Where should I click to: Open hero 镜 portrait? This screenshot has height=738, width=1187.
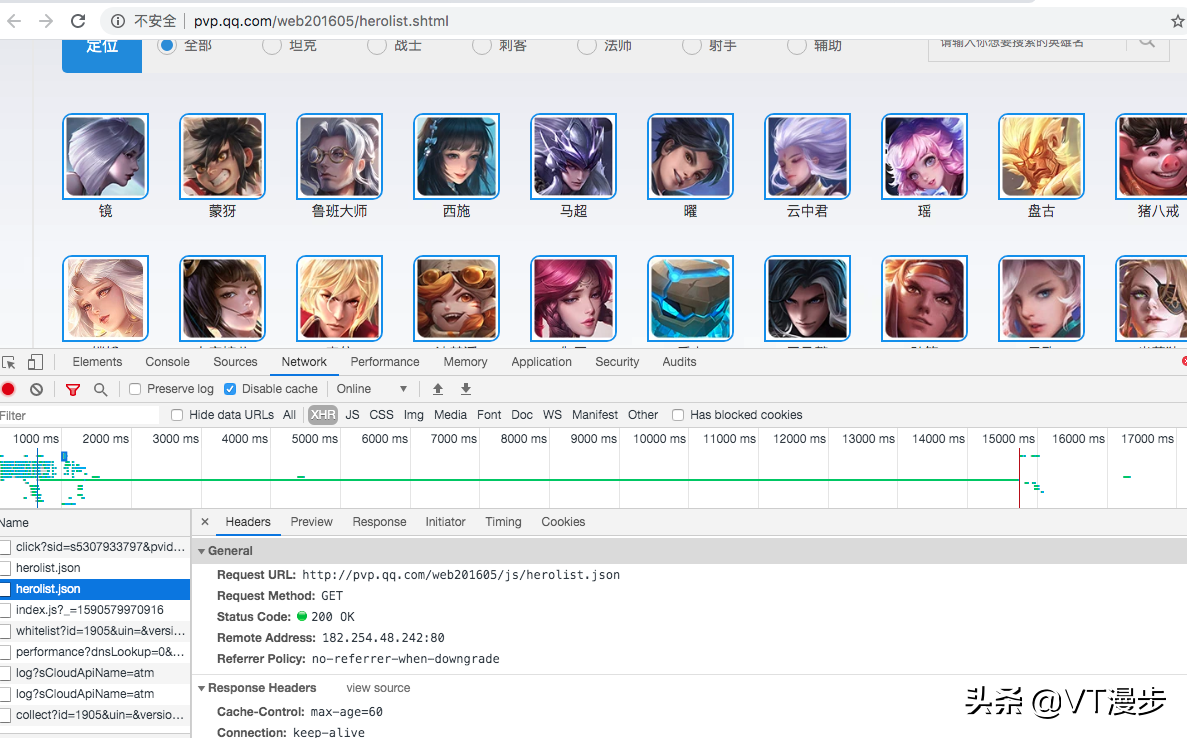coord(105,157)
